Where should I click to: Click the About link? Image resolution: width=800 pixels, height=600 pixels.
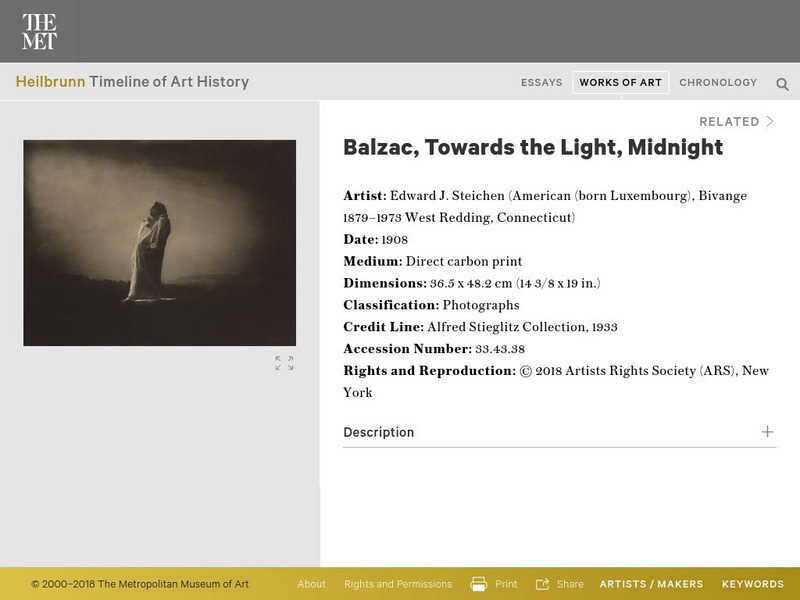pos(311,584)
